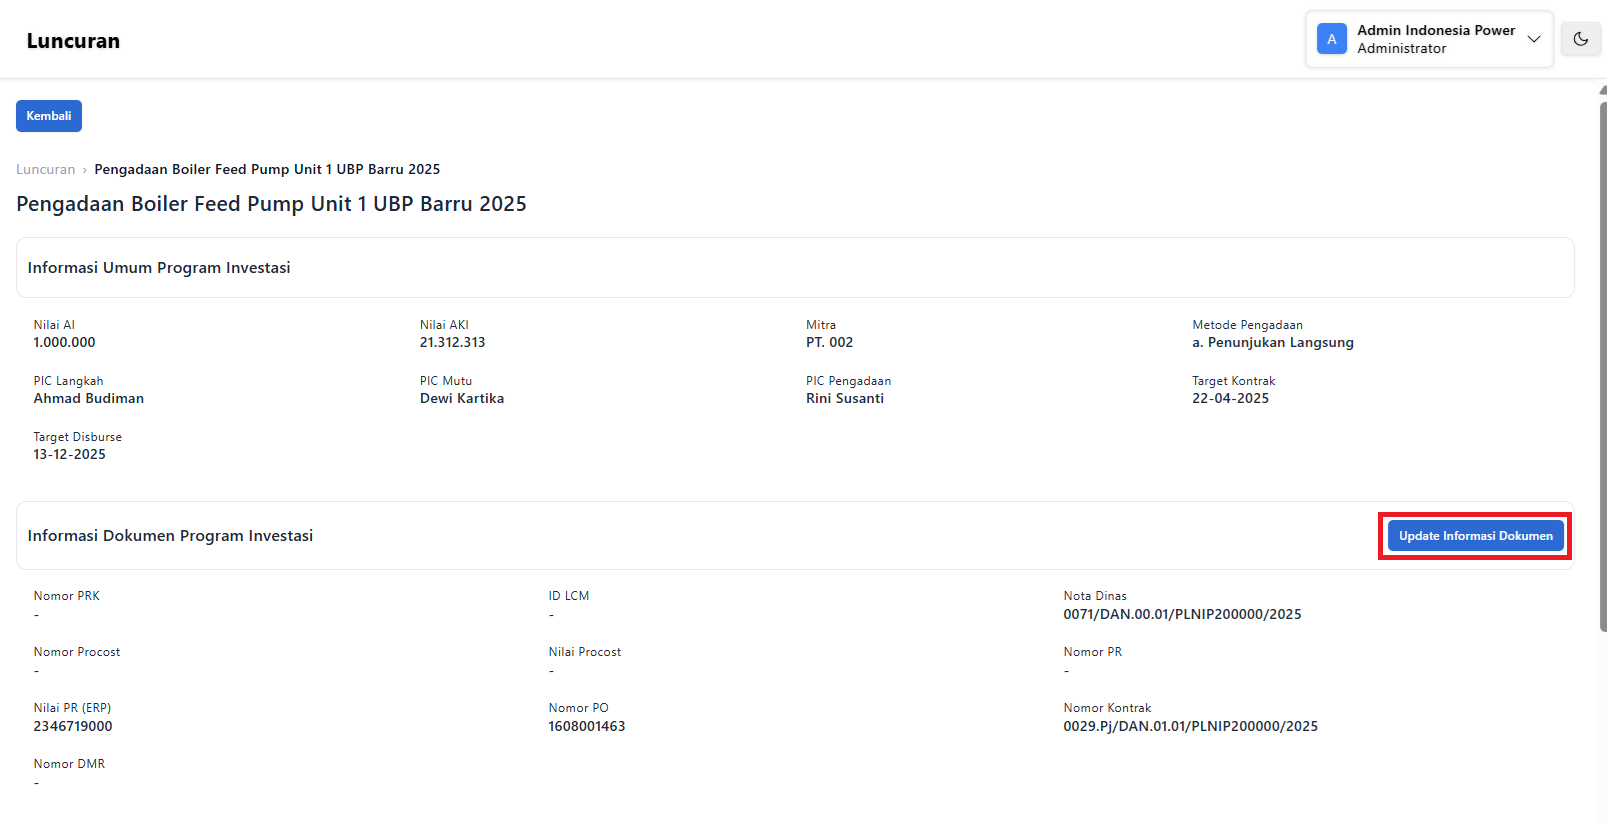
Task: Toggle dark mode with the moon icon
Action: pos(1580,39)
